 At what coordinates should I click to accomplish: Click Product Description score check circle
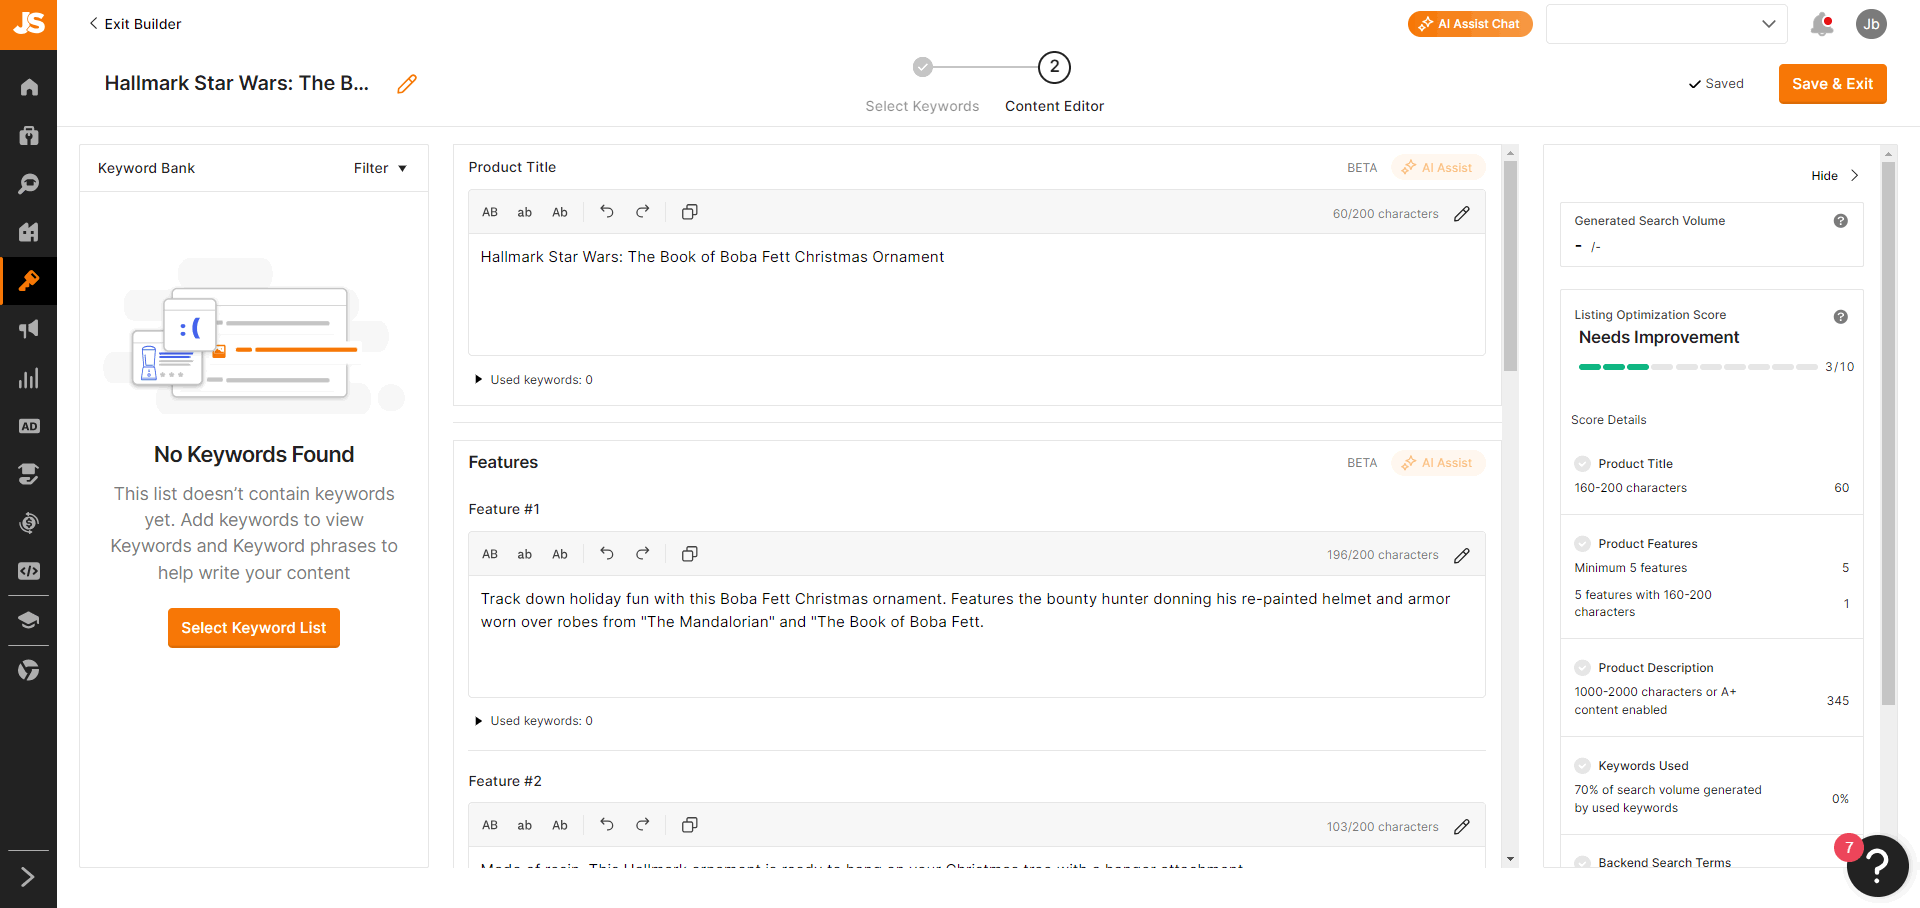(1582, 668)
